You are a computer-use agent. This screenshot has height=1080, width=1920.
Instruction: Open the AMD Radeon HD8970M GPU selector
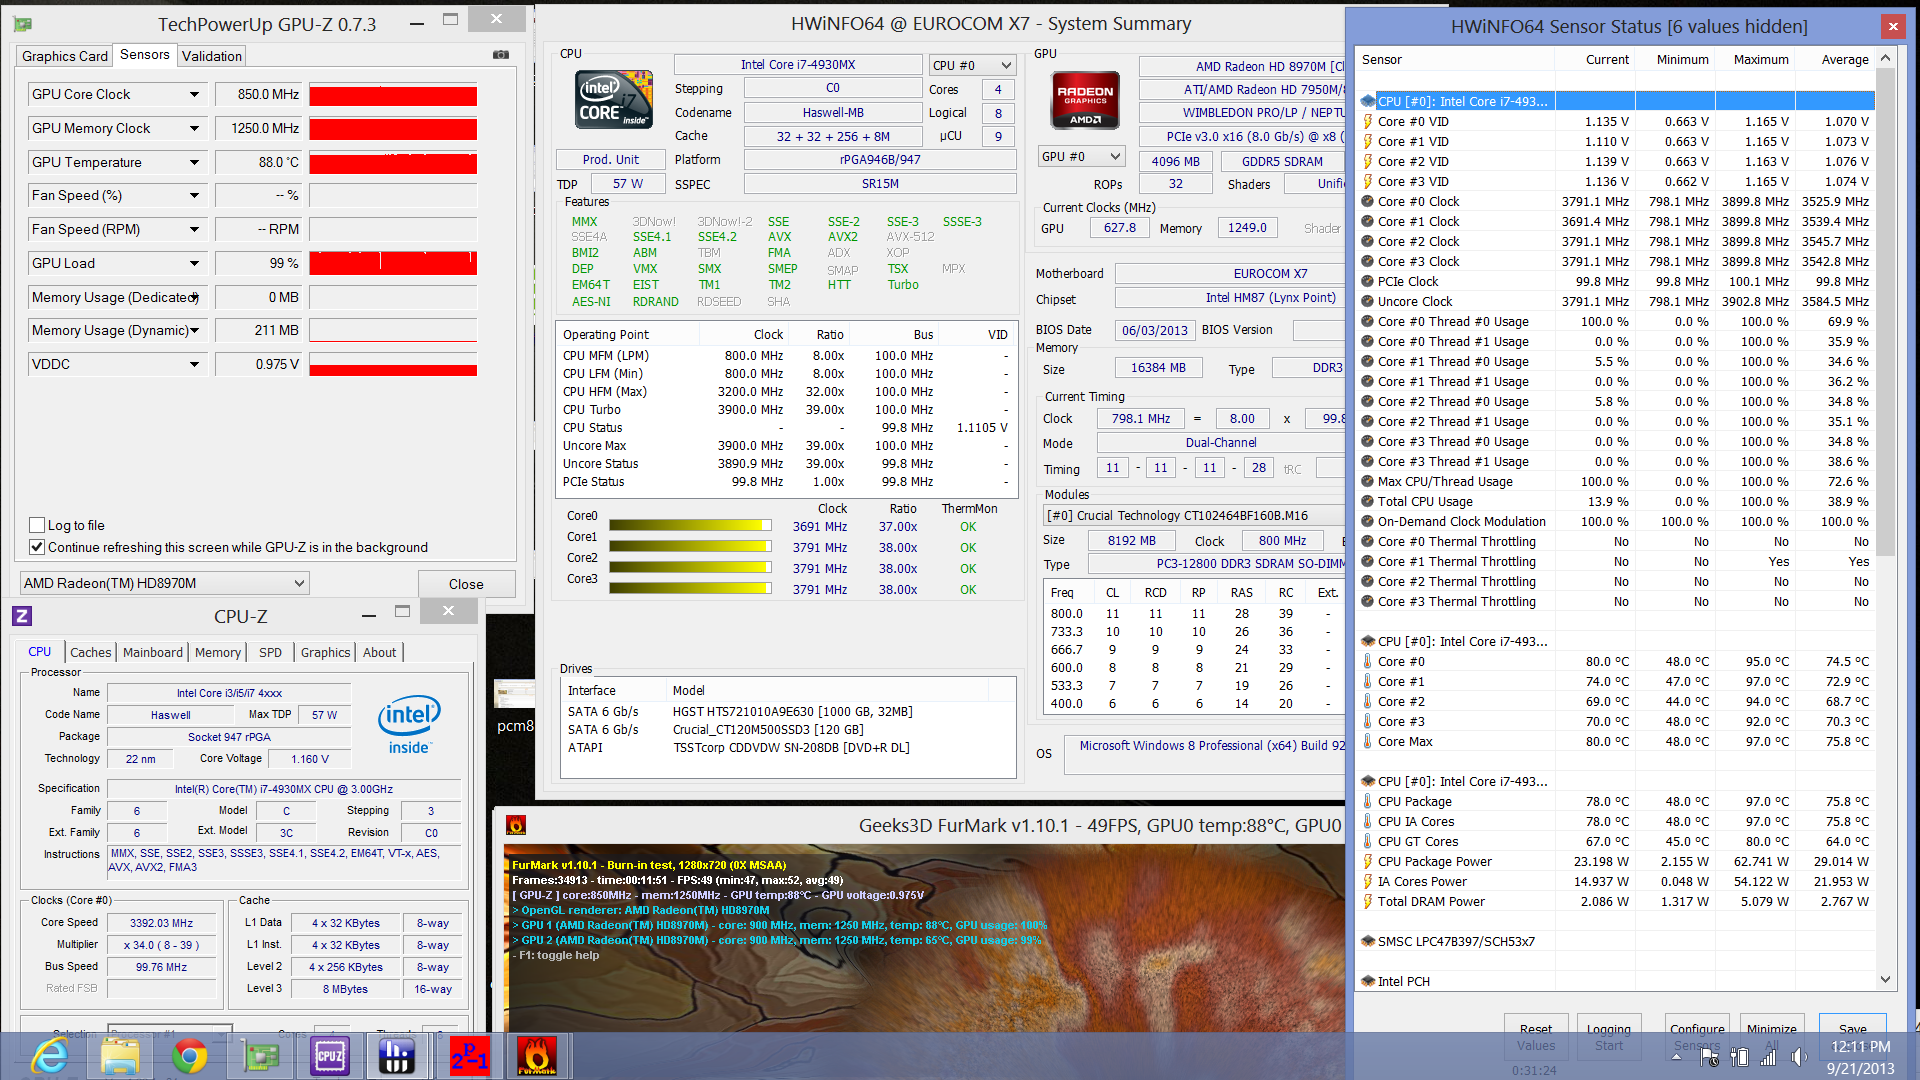(x=164, y=583)
